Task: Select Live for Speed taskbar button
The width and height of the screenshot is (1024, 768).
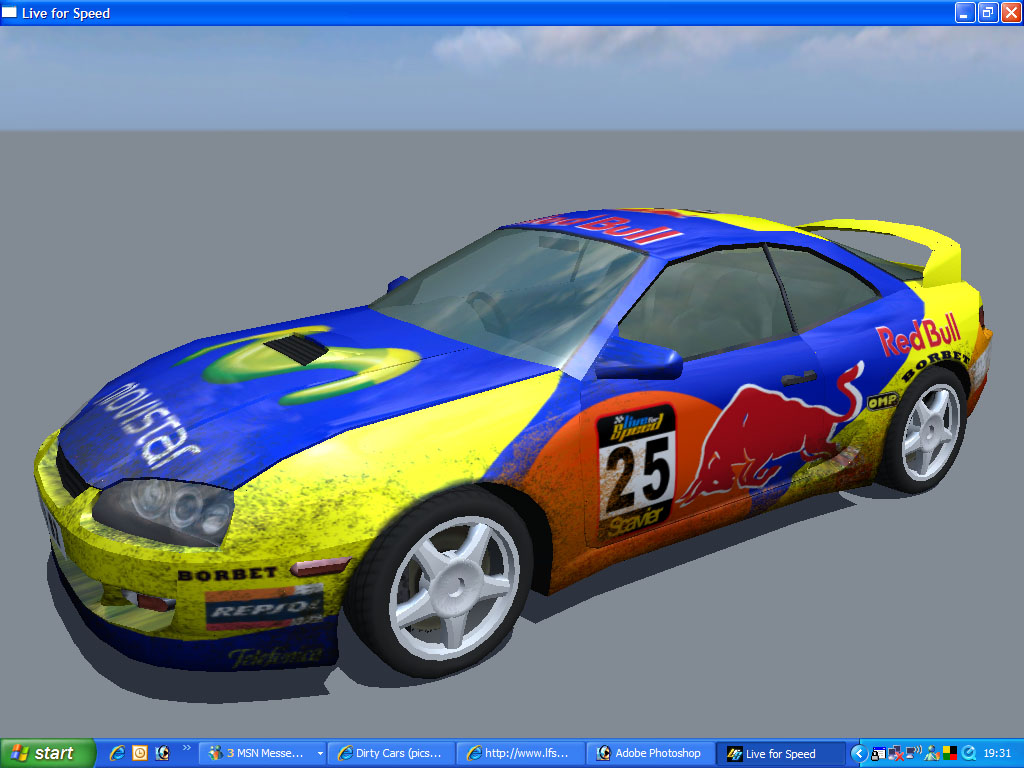Action: tap(780, 753)
